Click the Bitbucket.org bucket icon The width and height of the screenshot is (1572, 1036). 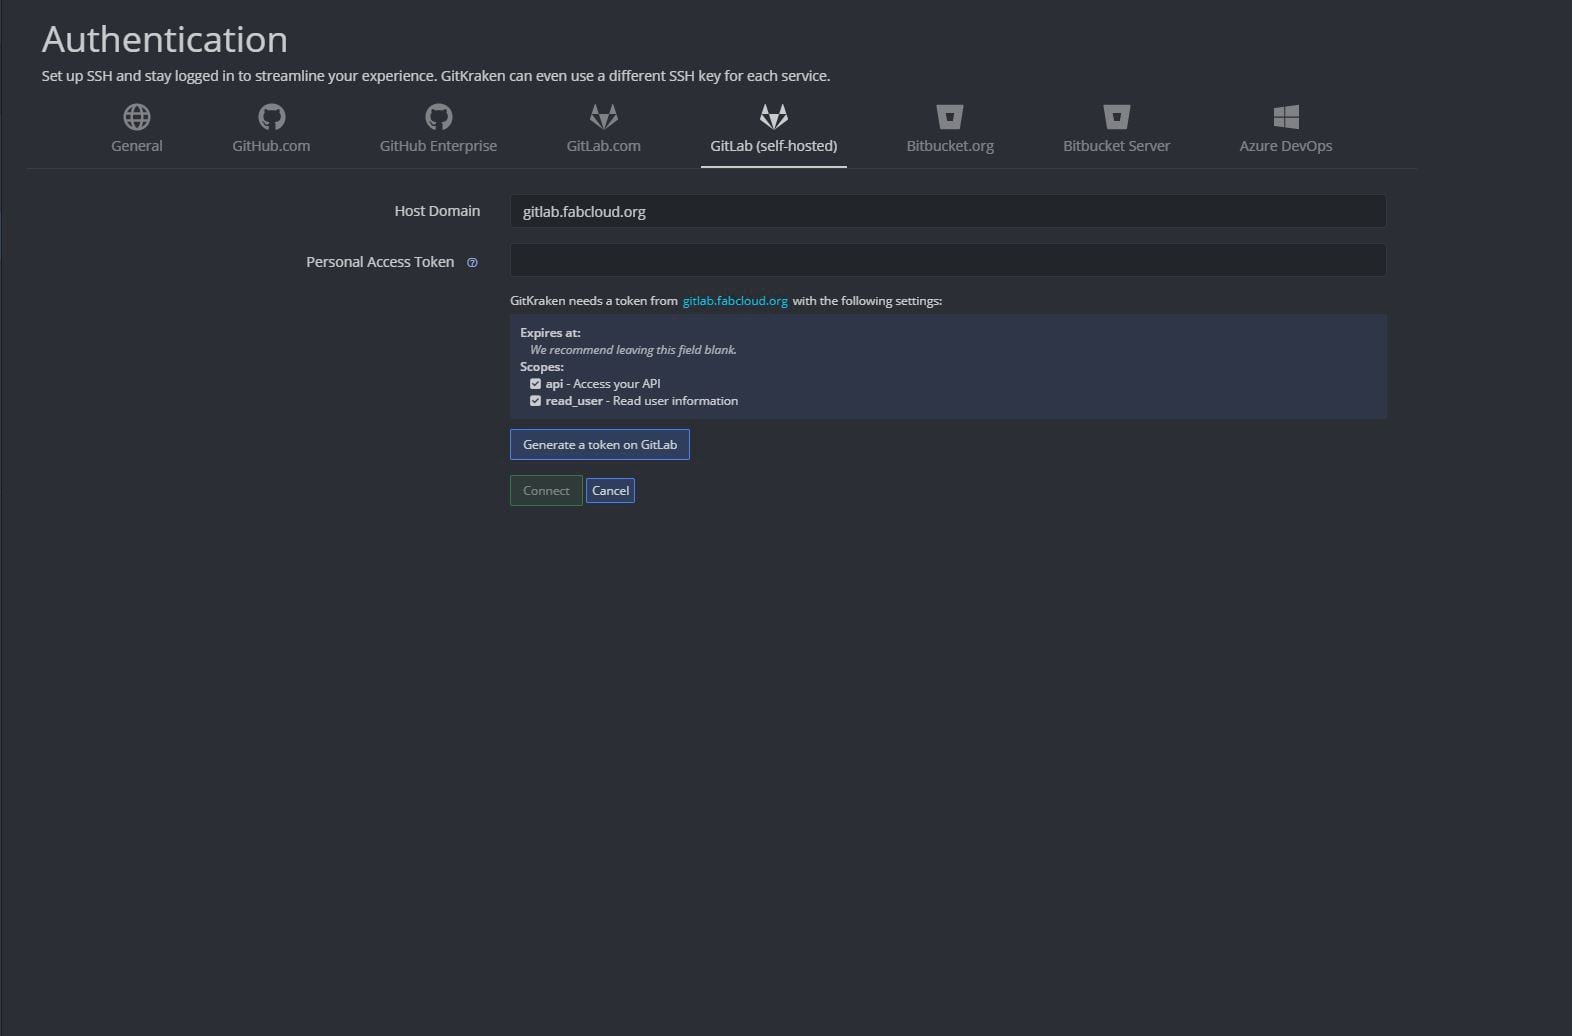pyautogui.click(x=949, y=117)
